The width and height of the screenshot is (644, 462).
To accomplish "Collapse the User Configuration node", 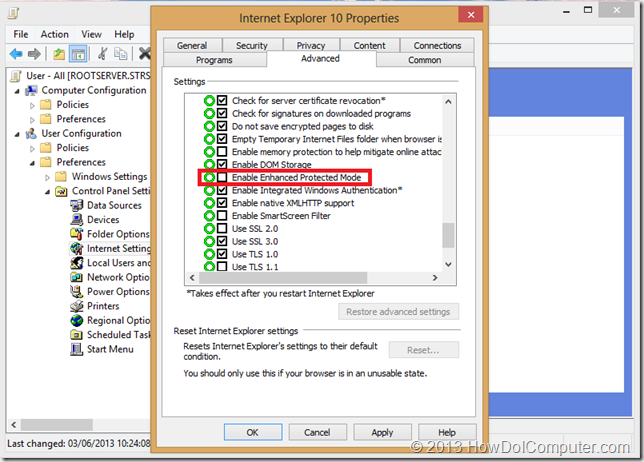I will point(17,134).
